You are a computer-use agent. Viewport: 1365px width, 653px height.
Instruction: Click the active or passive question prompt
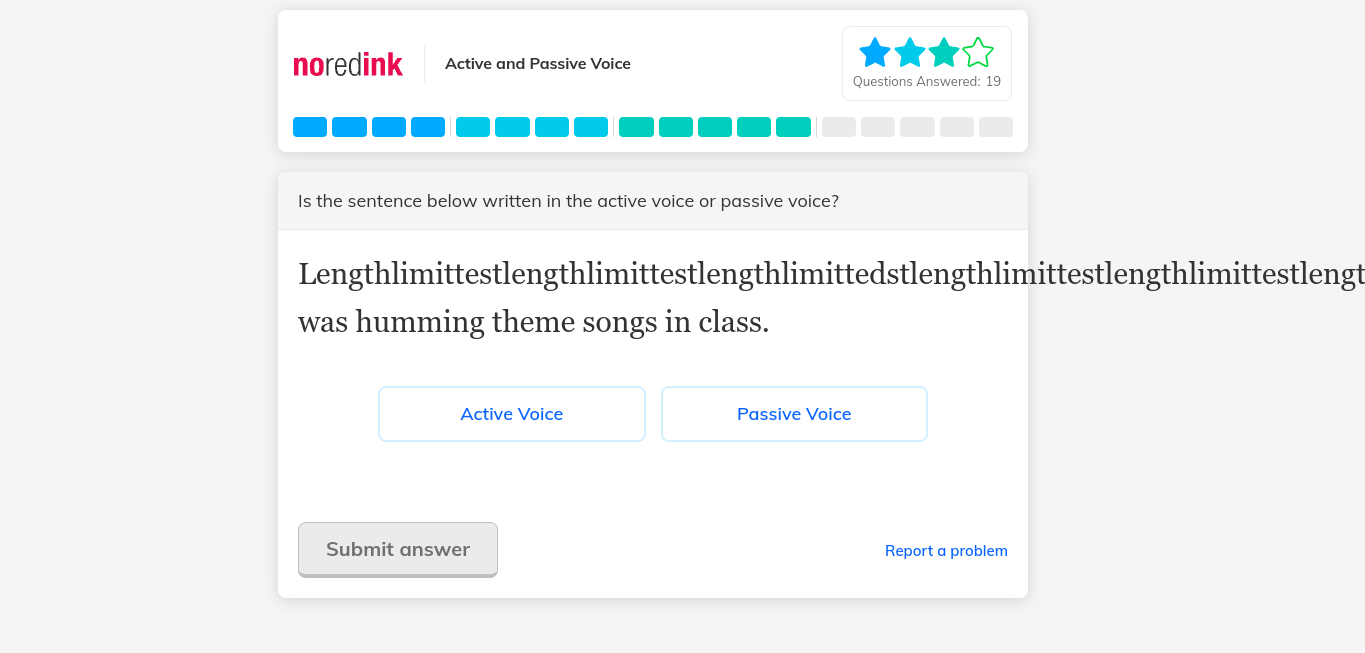point(568,201)
